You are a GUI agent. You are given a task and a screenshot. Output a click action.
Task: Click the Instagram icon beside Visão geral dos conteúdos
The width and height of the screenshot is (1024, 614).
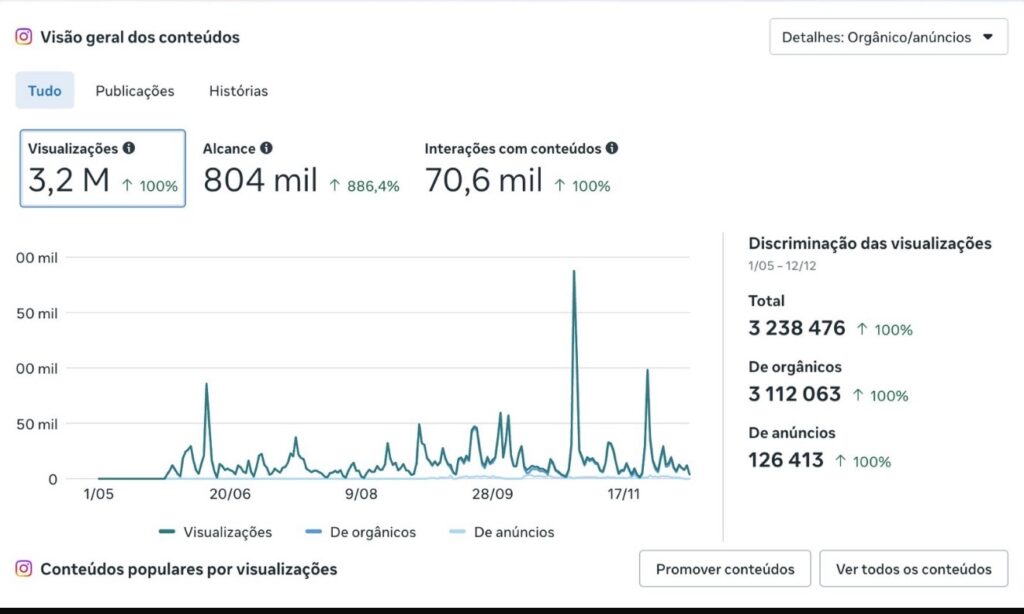[24, 37]
